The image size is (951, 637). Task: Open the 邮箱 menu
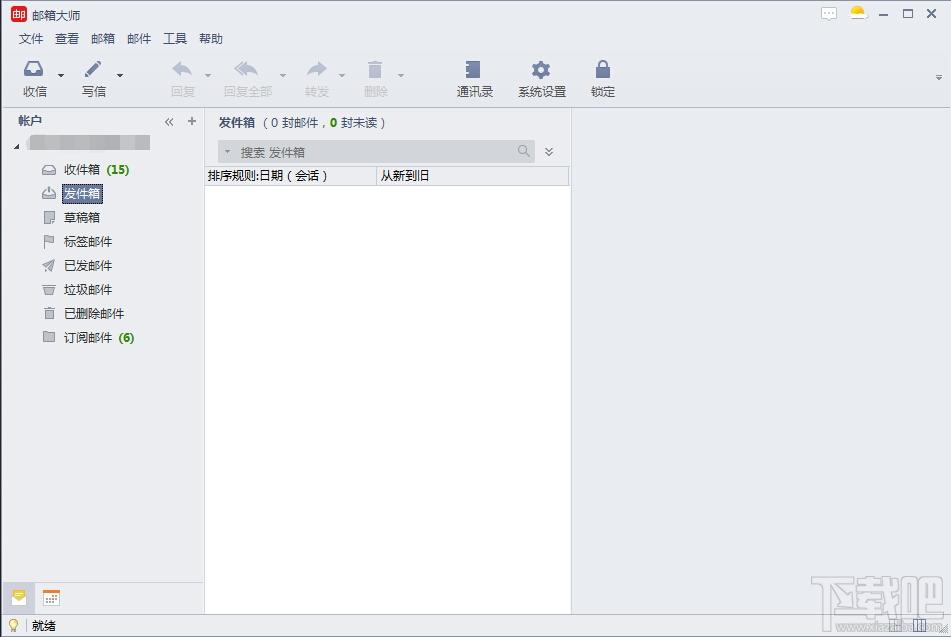(102, 39)
